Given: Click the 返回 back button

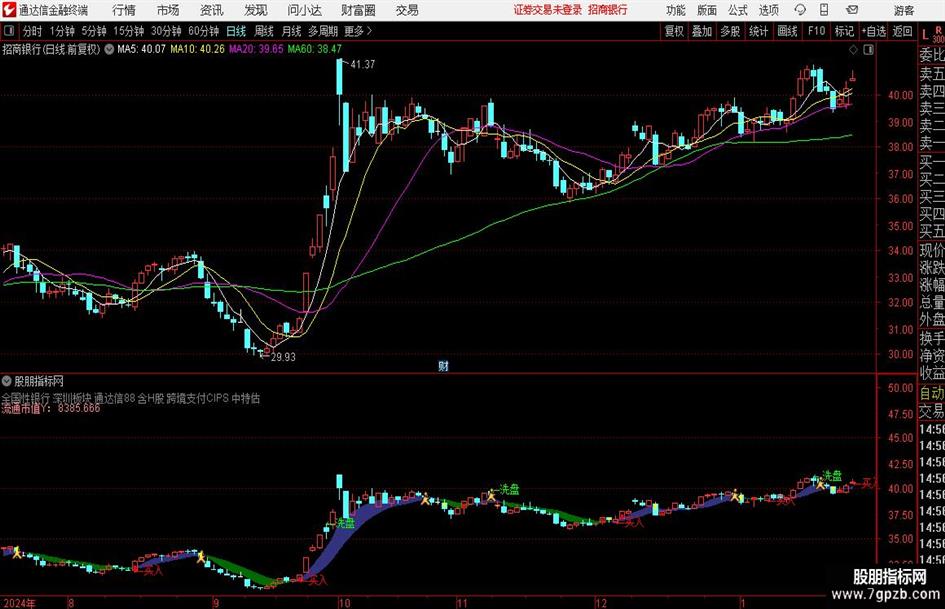Looking at the screenshot, I should pos(902,31).
